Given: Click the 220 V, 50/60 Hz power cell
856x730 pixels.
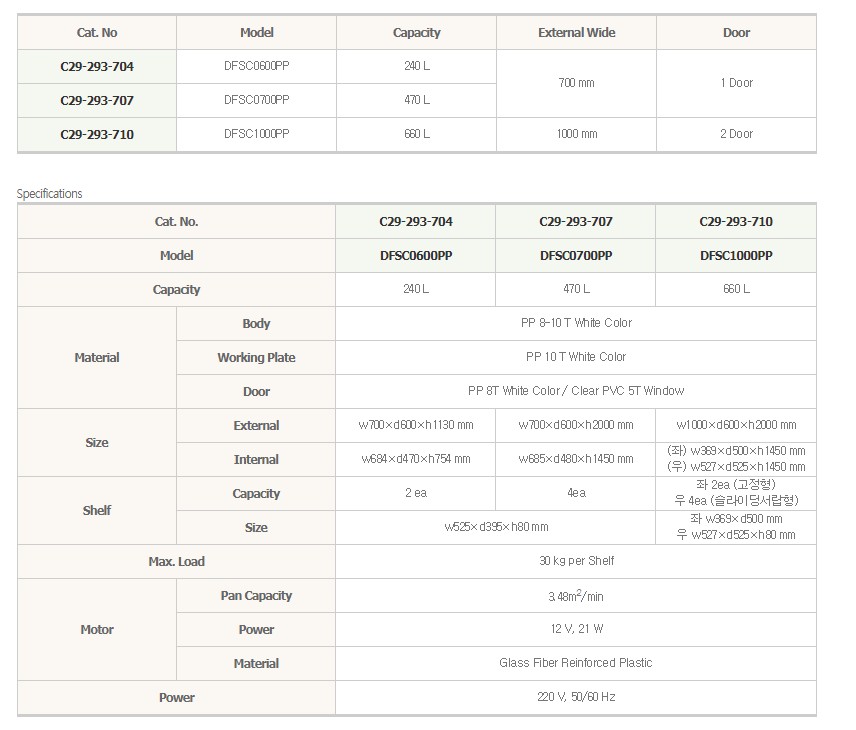Looking at the screenshot, I should coord(576,697).
